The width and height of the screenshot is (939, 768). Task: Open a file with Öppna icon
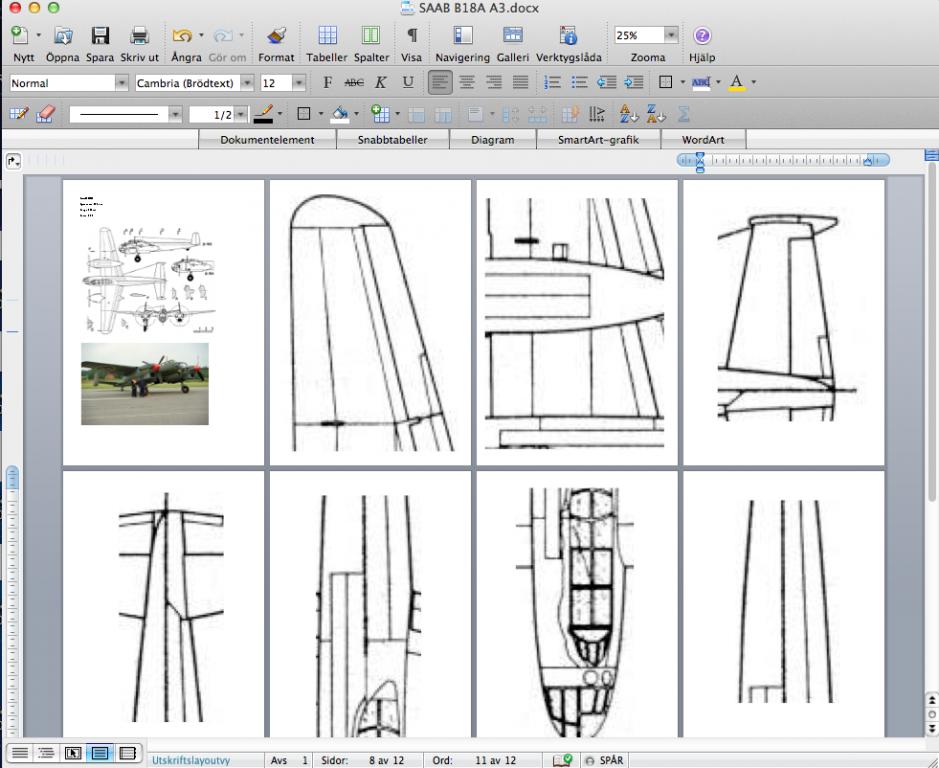[x=63, y=37]
